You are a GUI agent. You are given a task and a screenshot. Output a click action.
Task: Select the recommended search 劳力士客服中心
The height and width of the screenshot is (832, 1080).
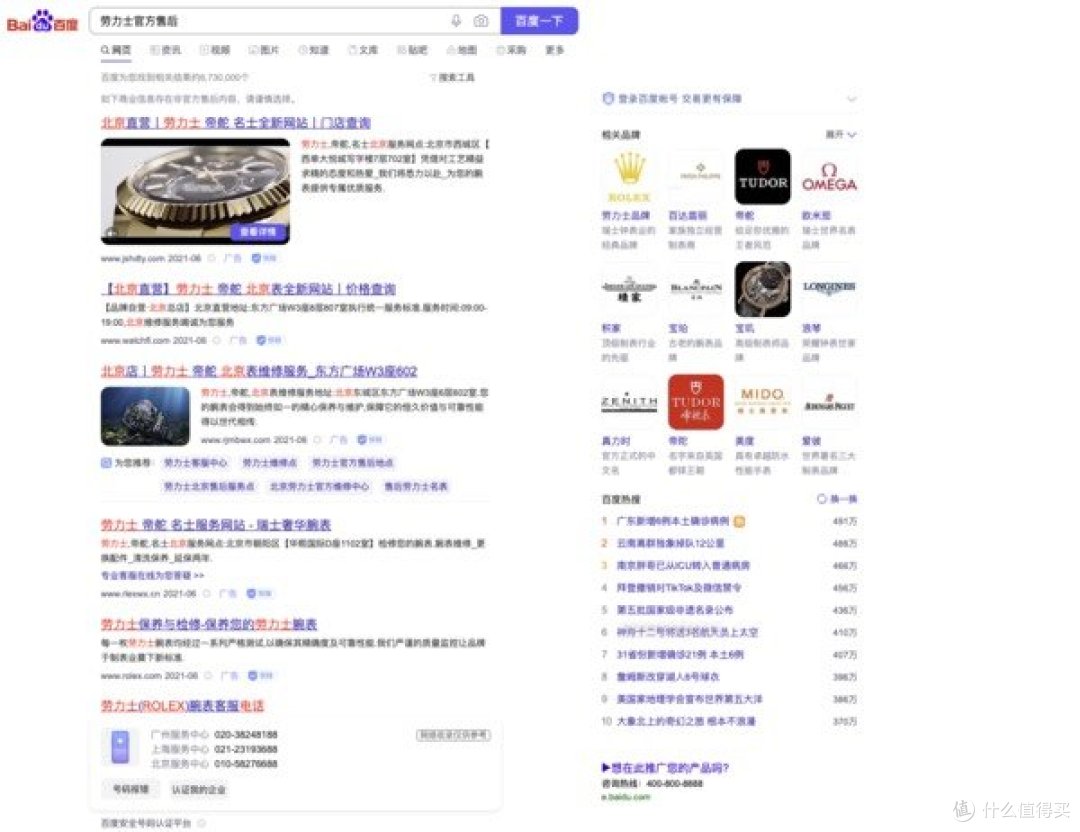click(195, 463)
